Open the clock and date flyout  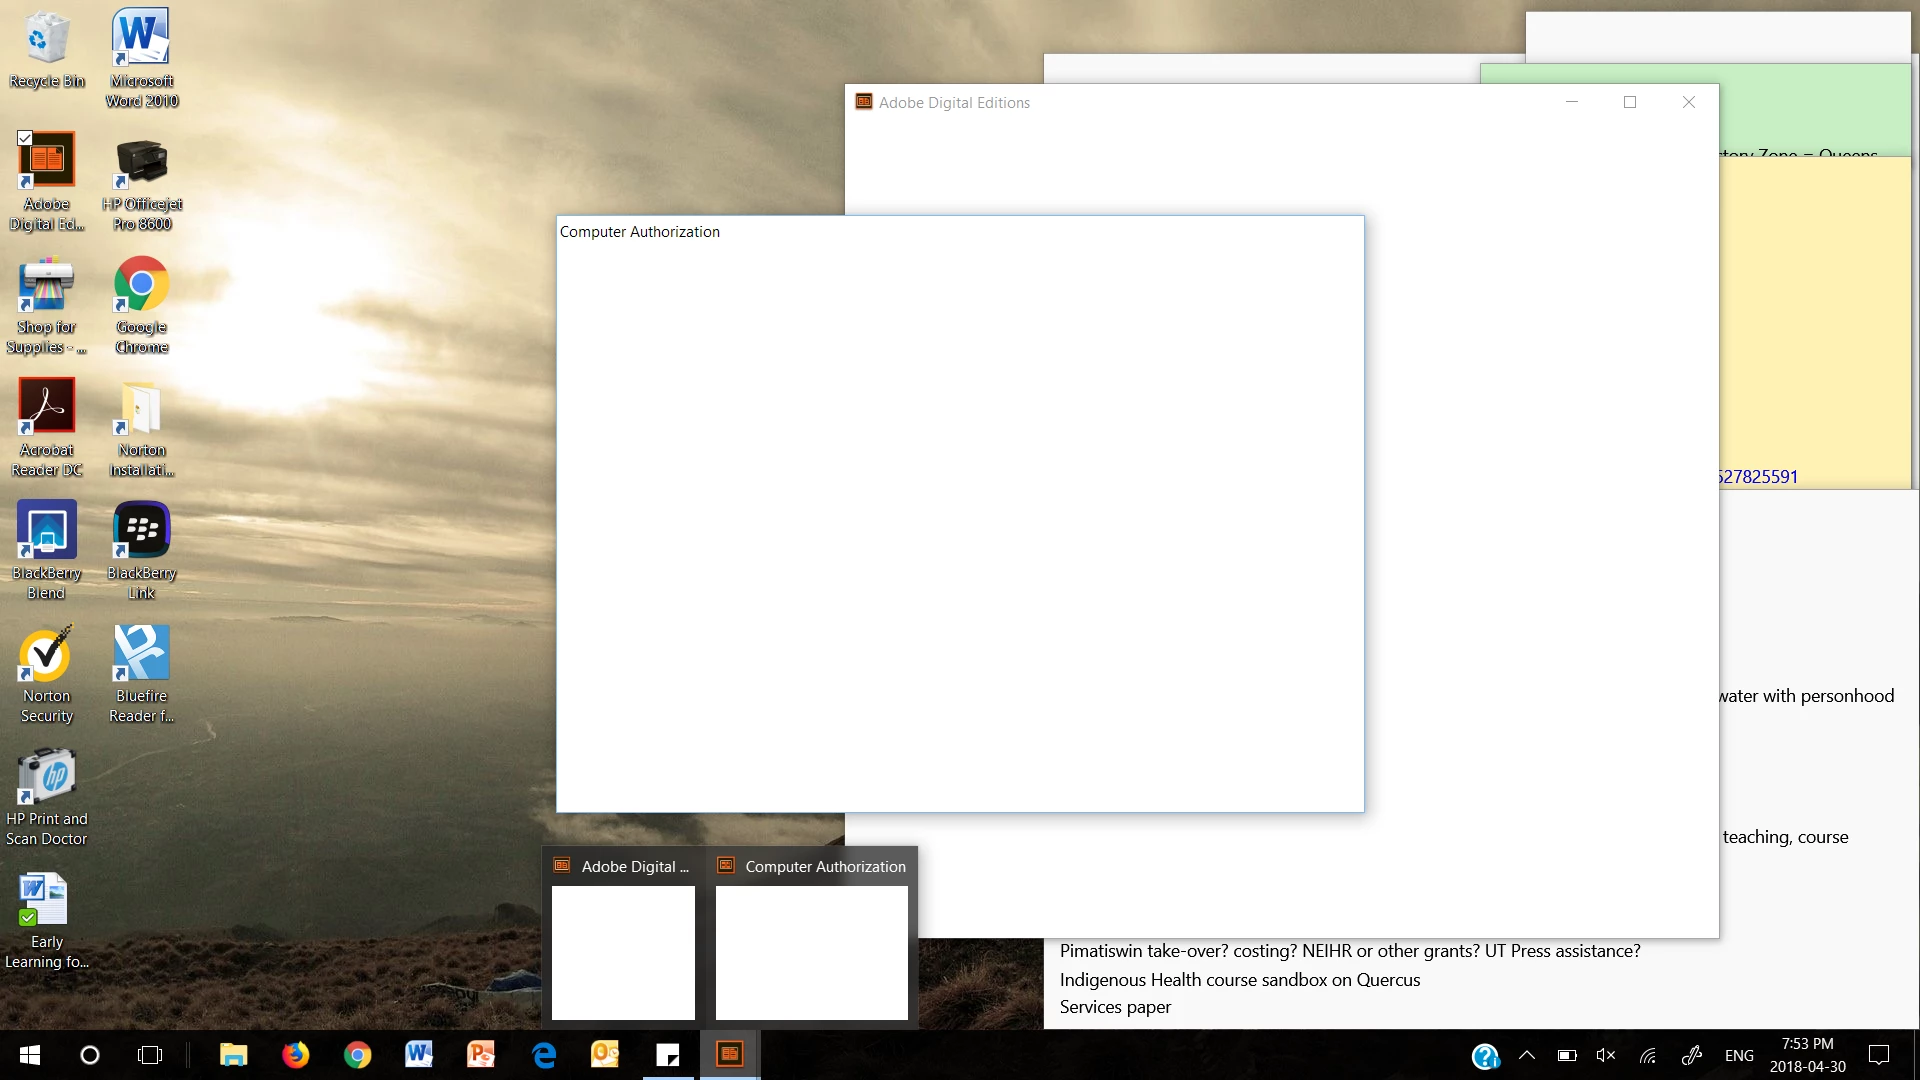[x=1807, y=1055]
